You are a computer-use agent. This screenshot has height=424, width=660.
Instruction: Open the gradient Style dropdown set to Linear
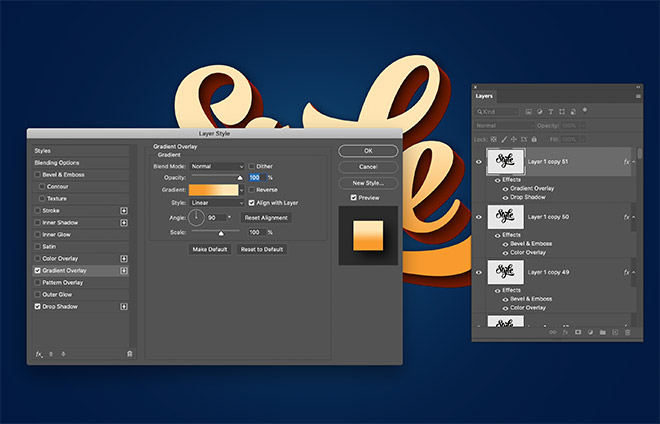coord(217,202)
